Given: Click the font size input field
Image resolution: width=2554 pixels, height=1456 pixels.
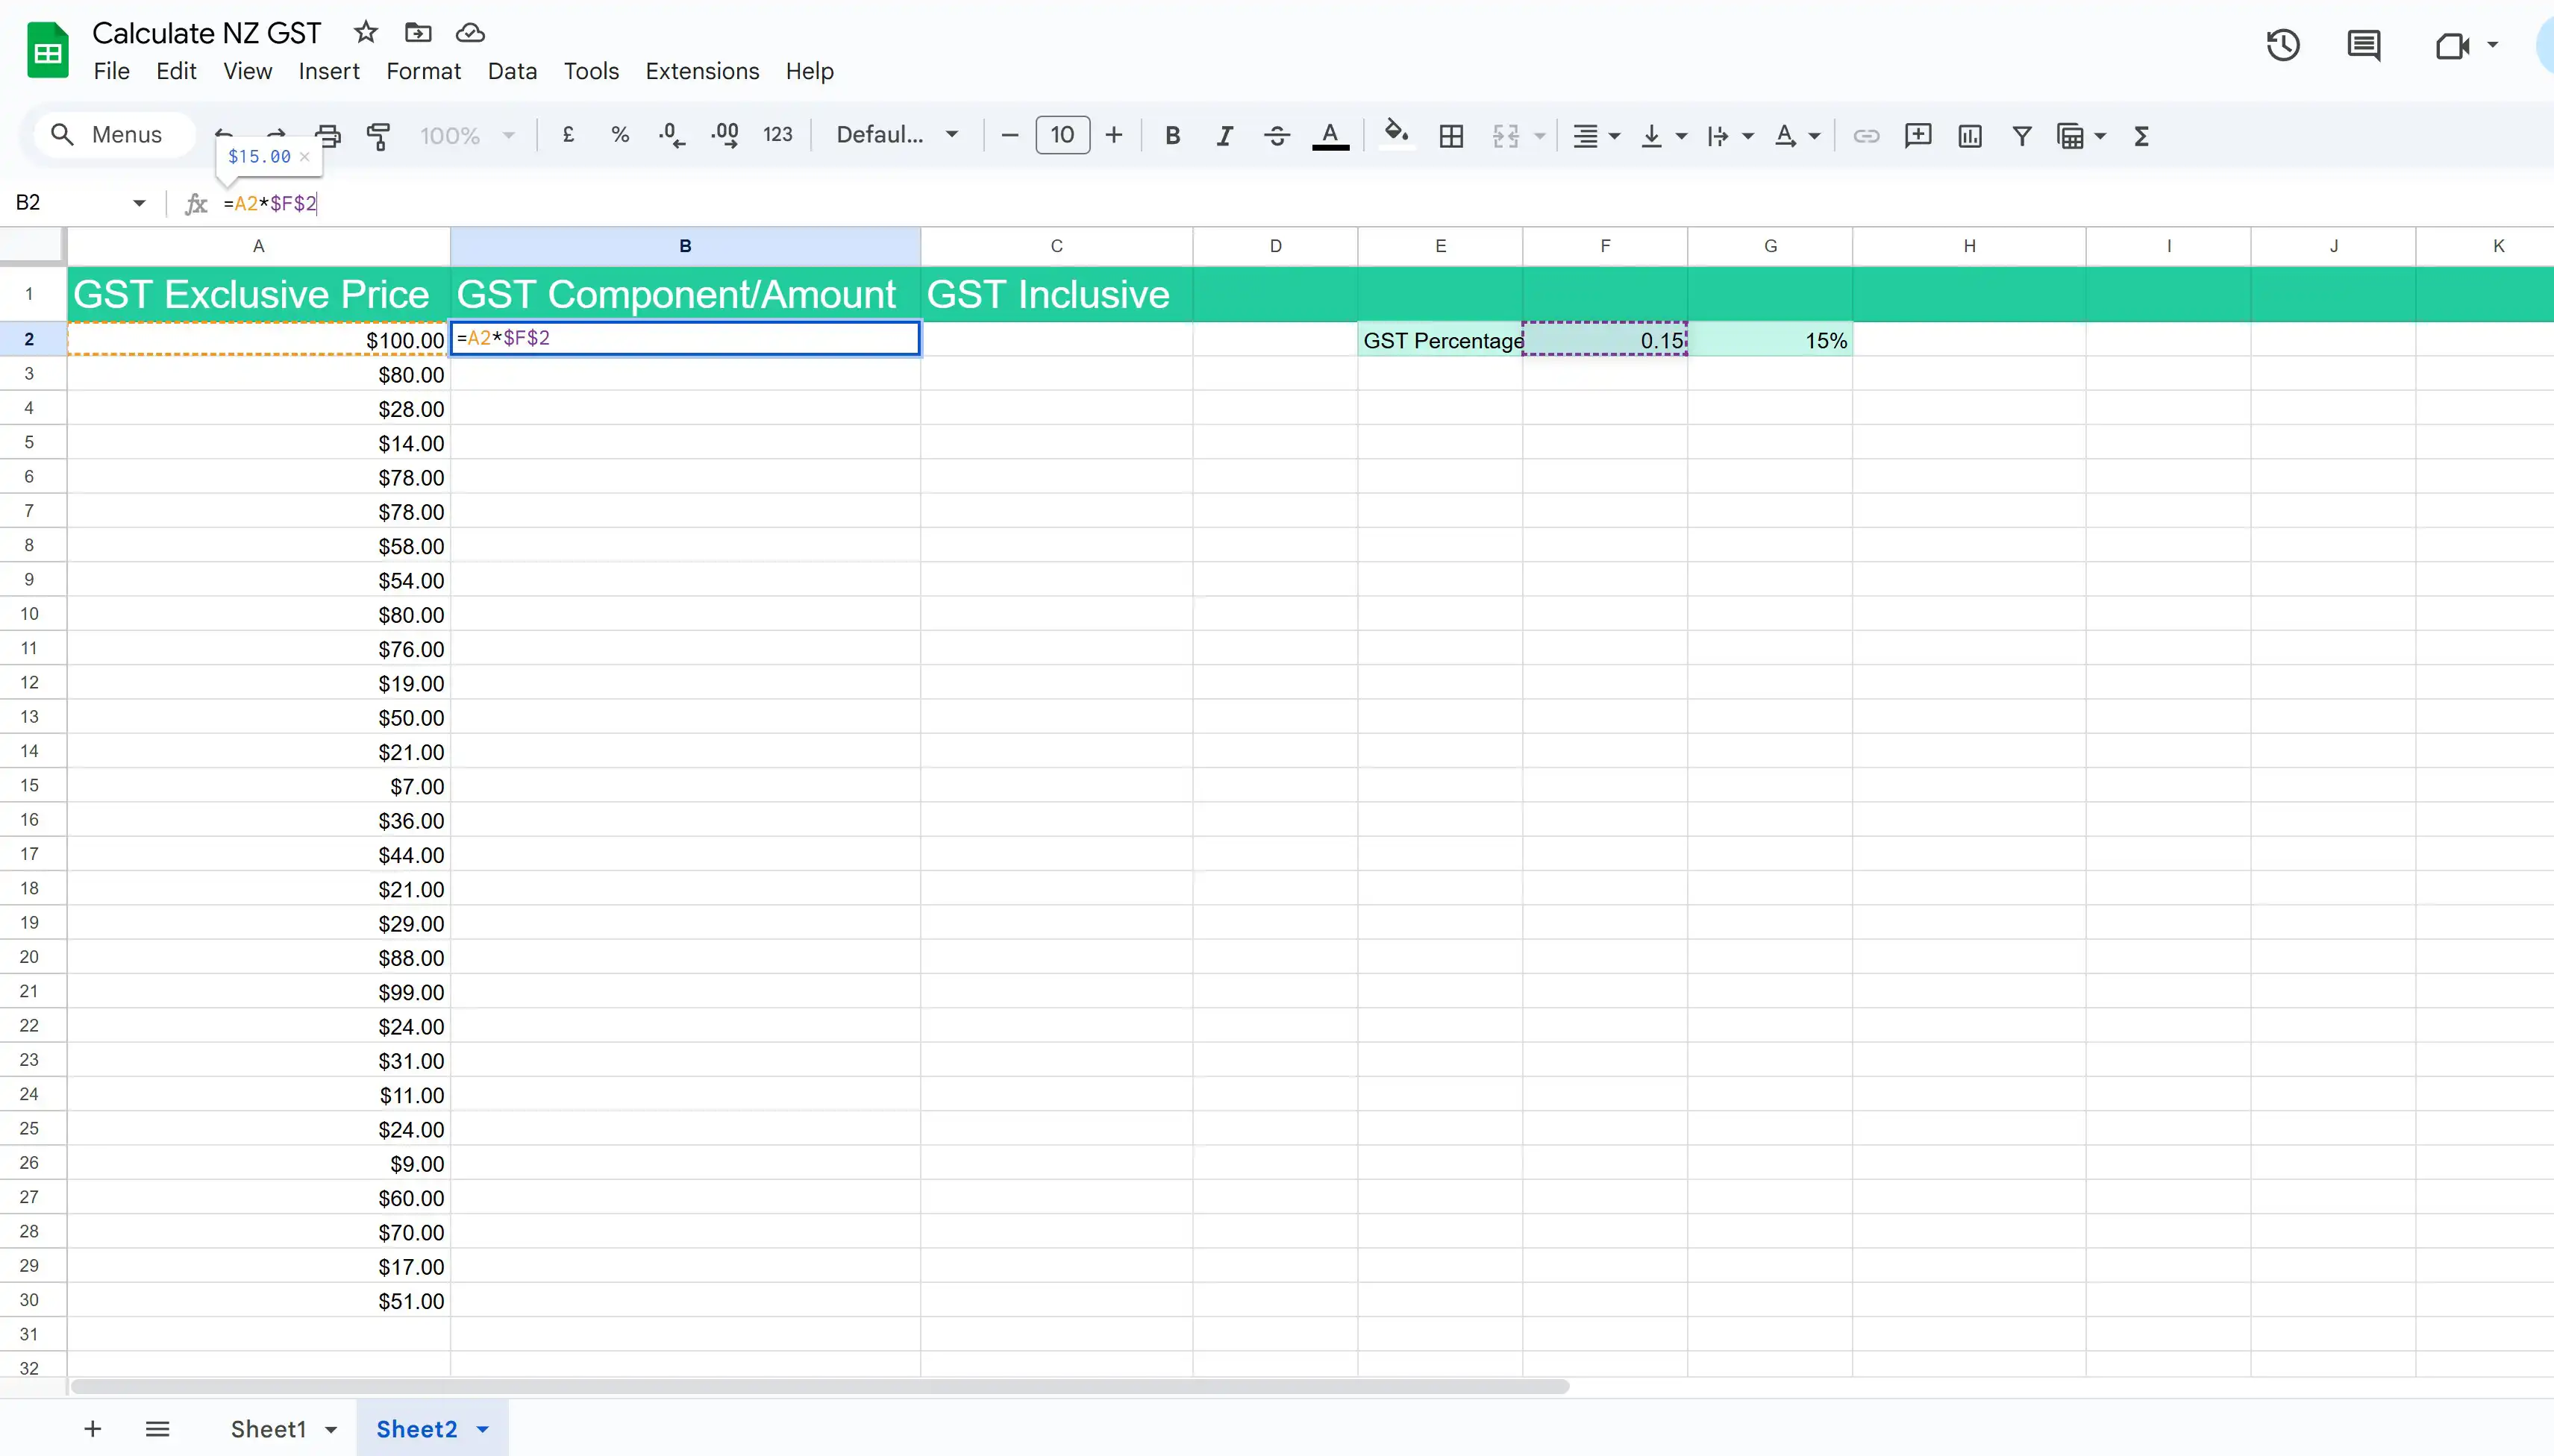Looking at the screenshot, I should click(x=1062, y=135).
